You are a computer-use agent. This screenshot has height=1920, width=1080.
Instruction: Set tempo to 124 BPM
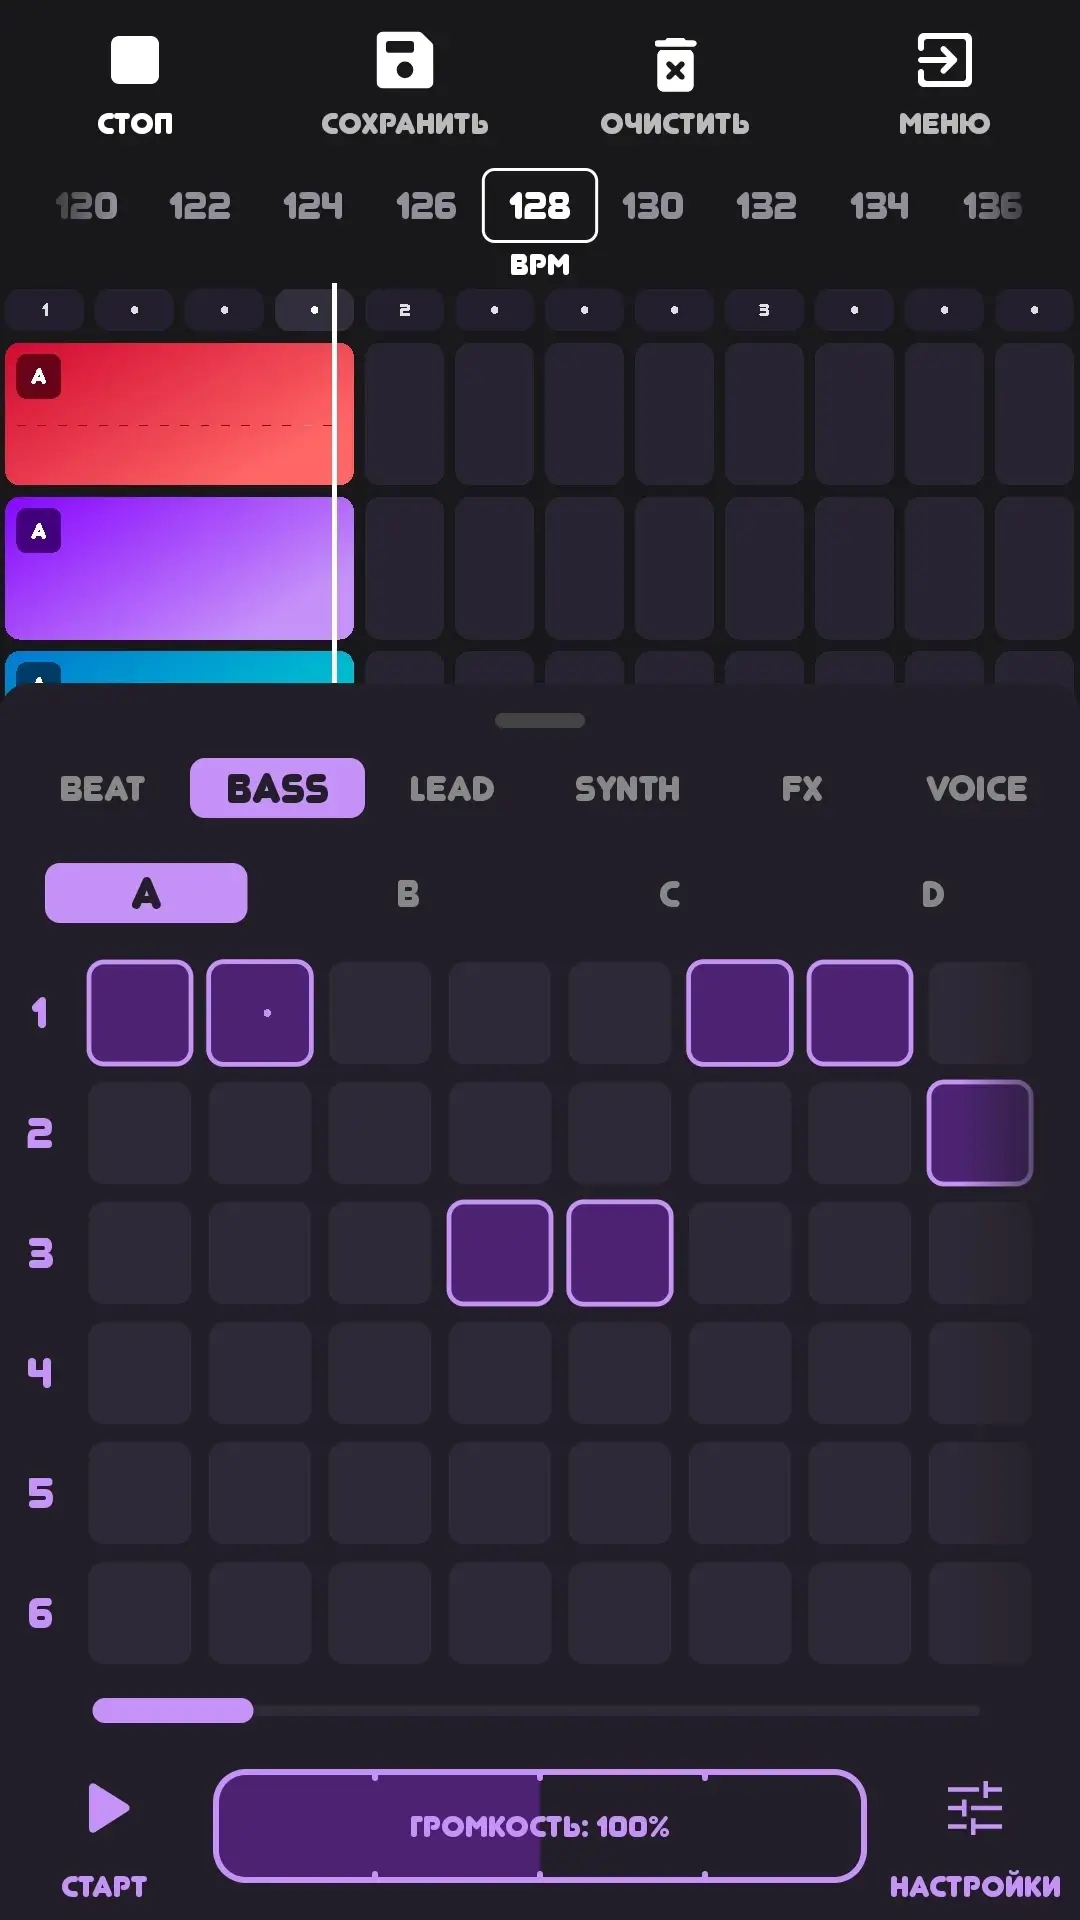pyautogui.click(x=313, y=206)
